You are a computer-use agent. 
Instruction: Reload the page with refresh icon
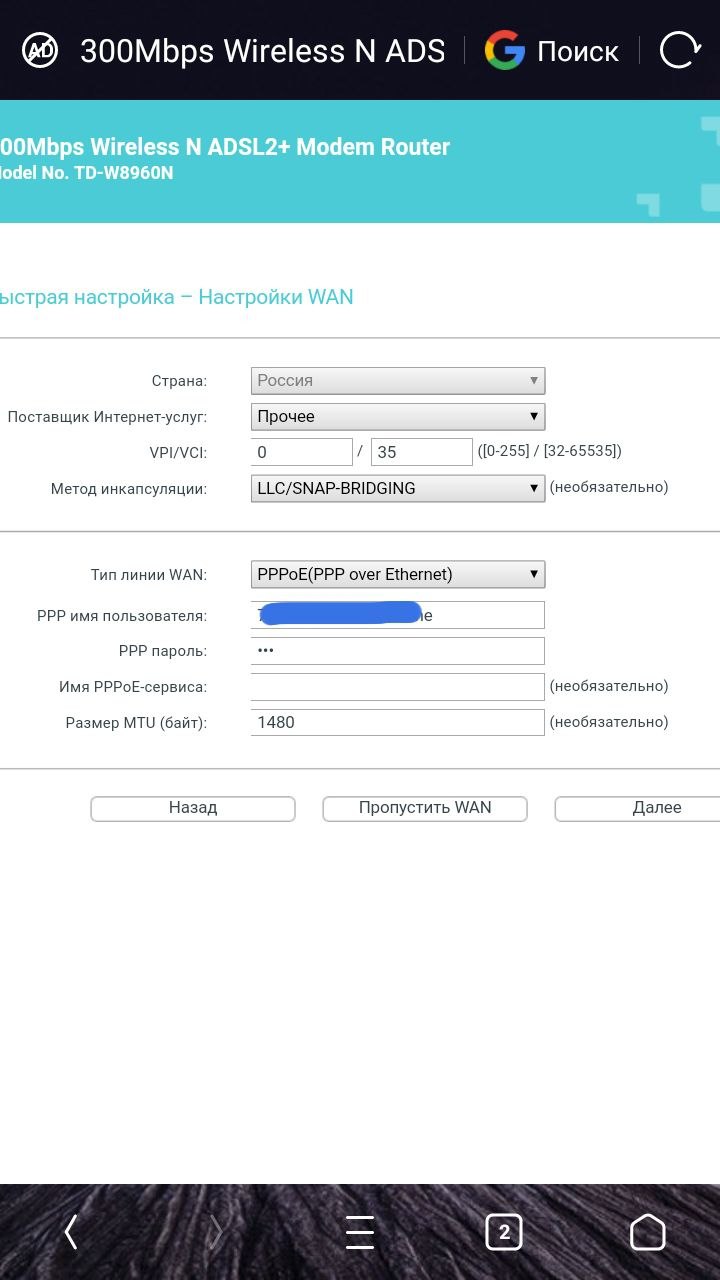pyautogui.click(x=680, y=50)
